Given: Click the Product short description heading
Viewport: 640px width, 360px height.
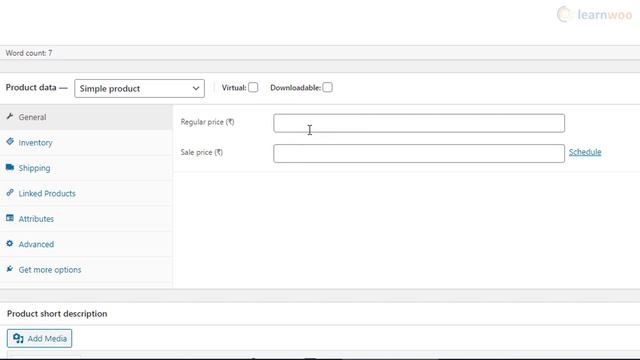Looking at the screenshot, I should click(57, 313).
